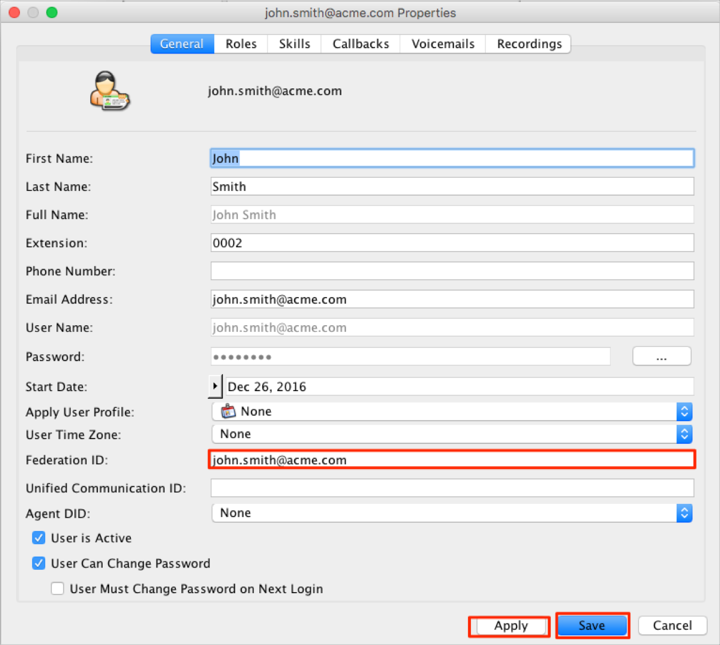
Task: Click the calendar icon in Apply User Profile
Action: 228,411
